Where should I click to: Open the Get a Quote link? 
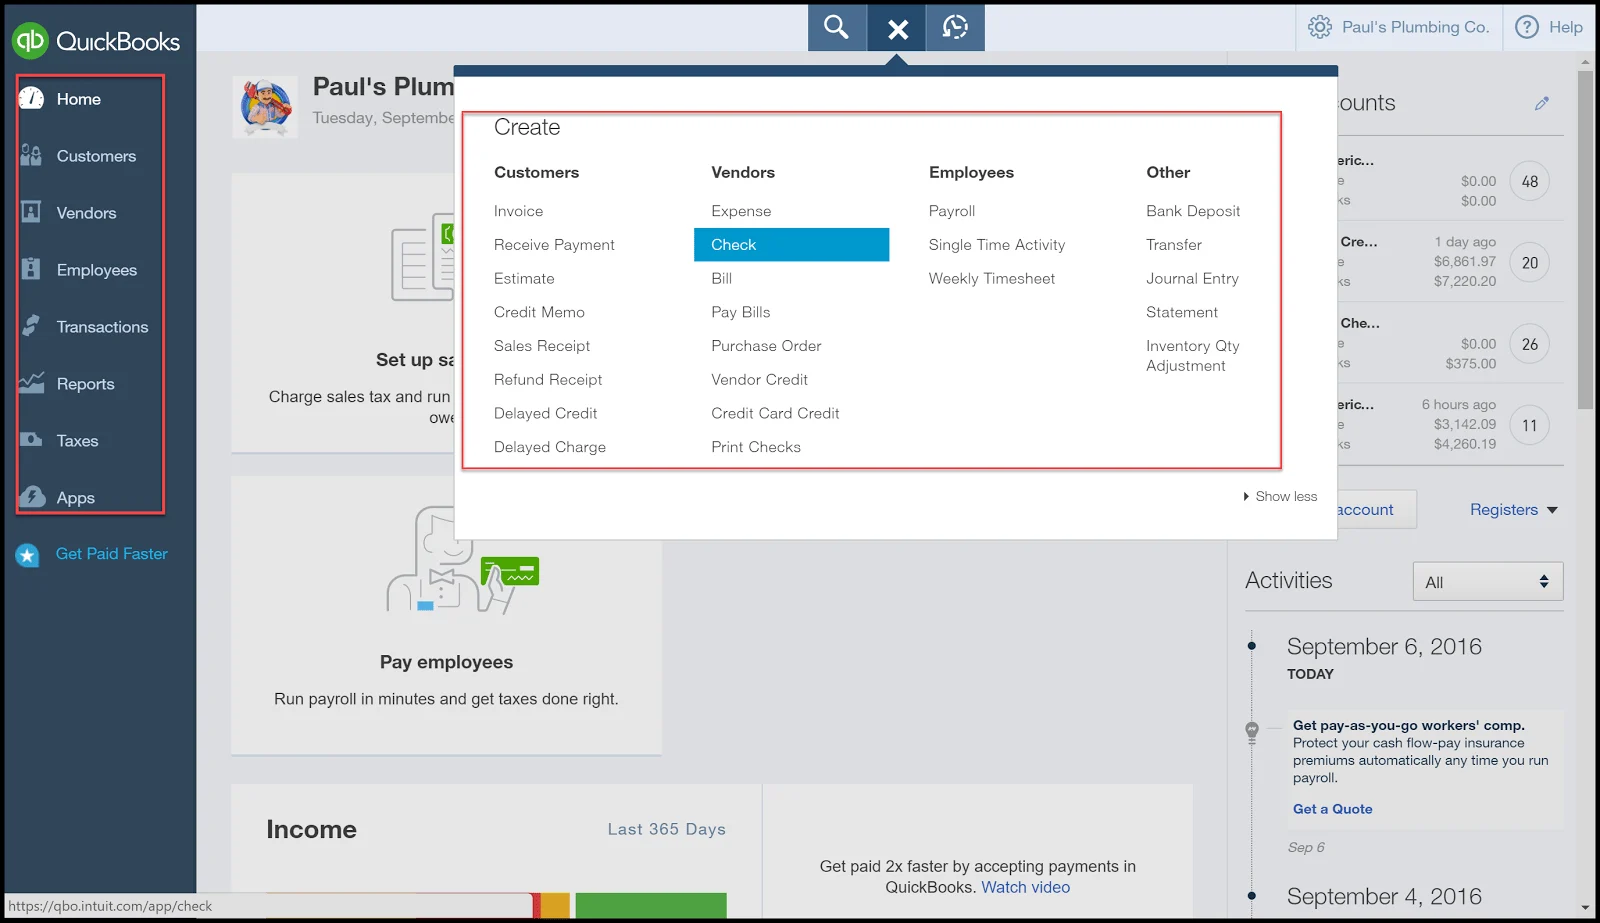click(1332, 809)
